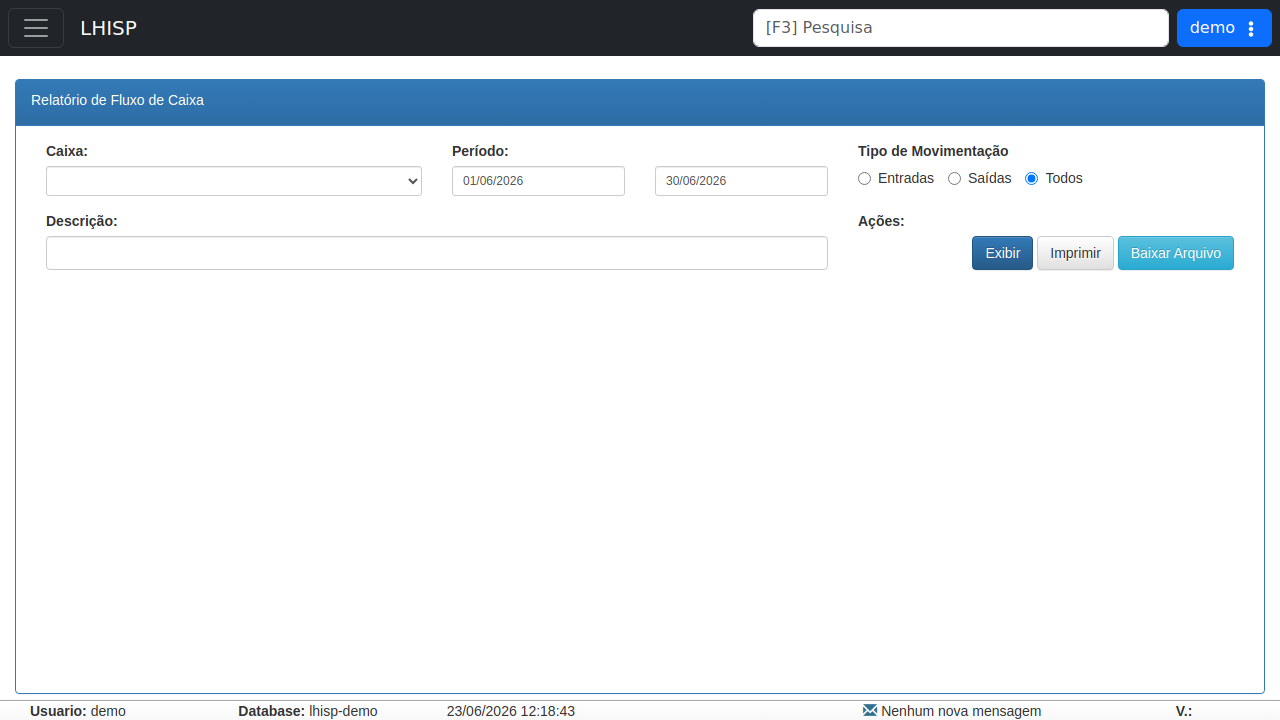Click the date and time '23/06/2026 12:18:43'
This screenshot has height=720, width=1280.
[x=511, y=711]
